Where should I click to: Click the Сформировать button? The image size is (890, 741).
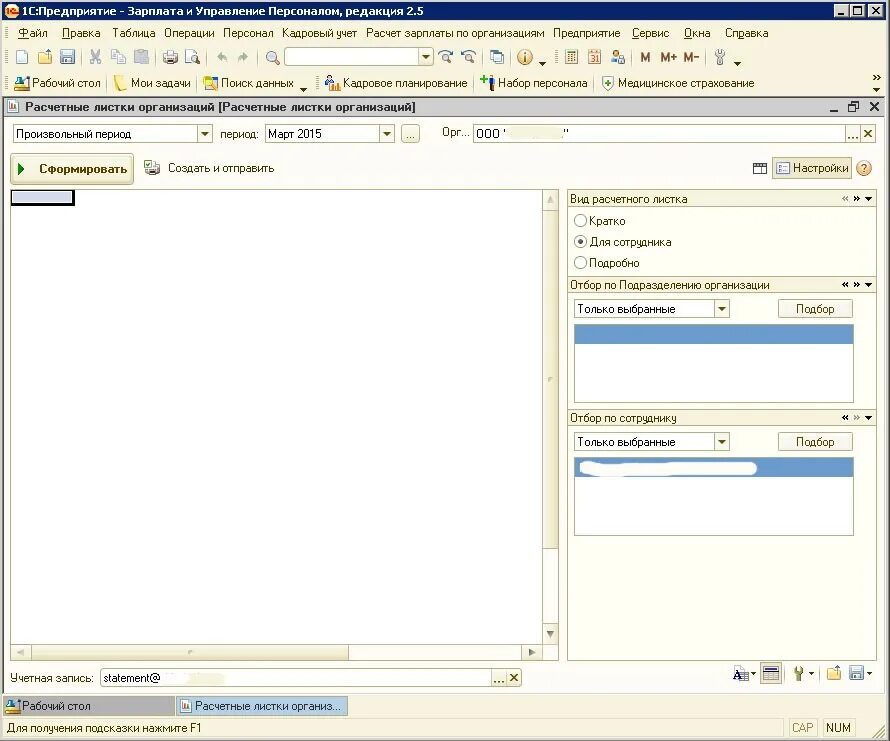[x=72, y=169]
